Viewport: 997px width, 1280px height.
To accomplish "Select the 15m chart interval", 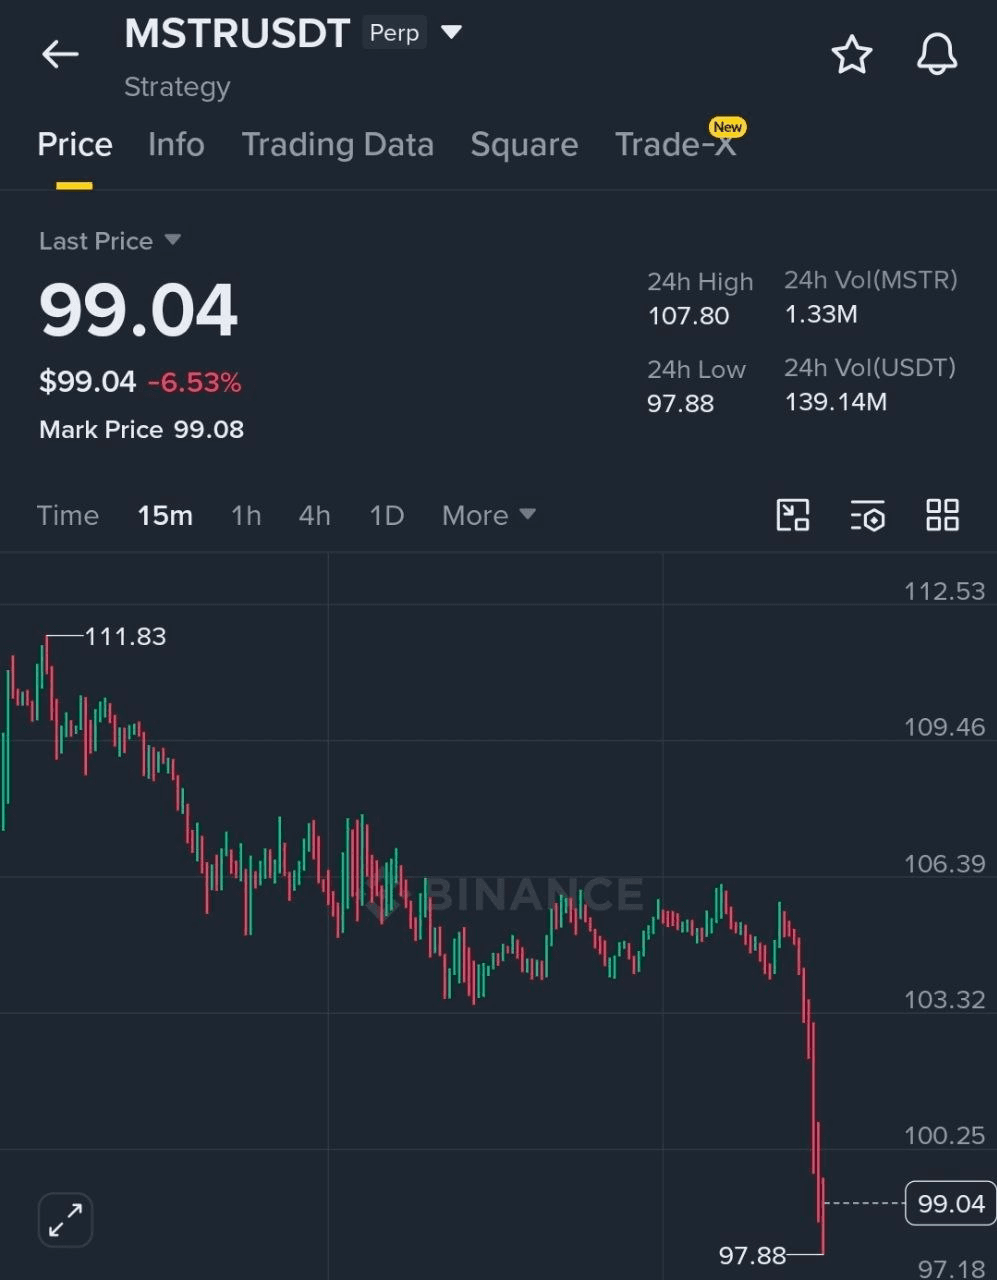I will [165, 516].
